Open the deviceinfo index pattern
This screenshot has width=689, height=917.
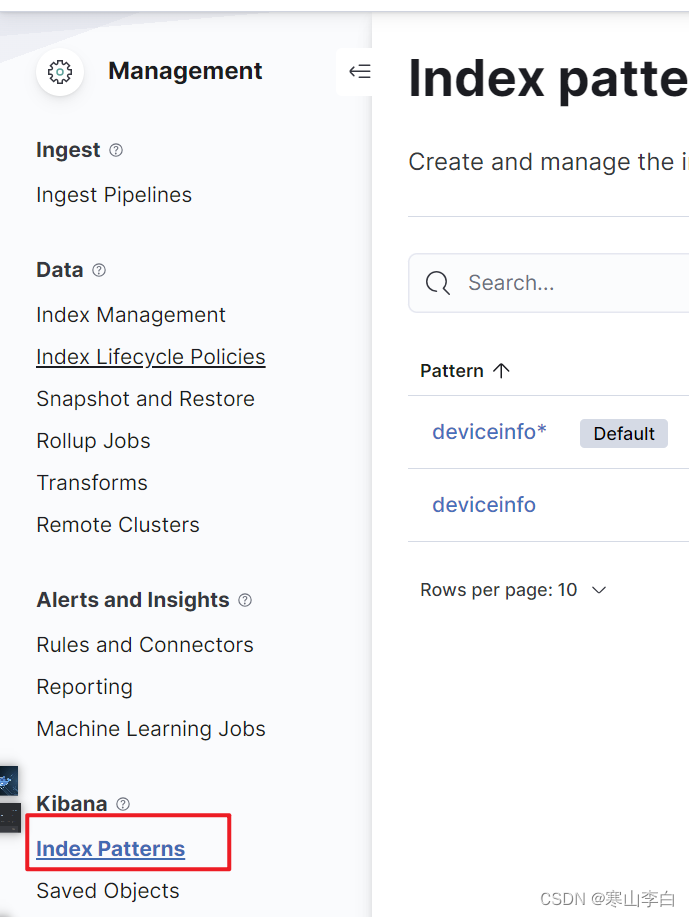[484, 505]
